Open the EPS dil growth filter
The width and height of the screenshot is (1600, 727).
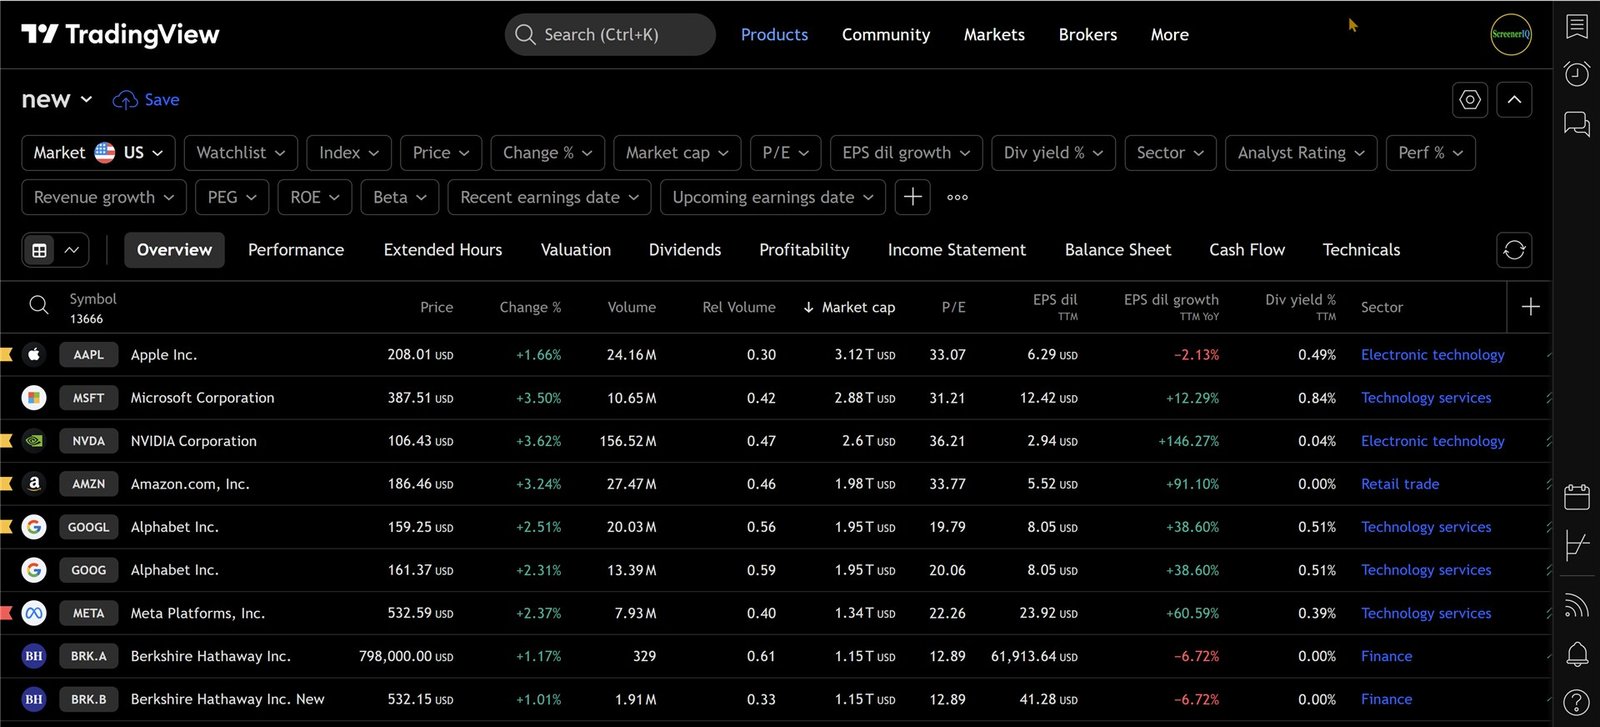click(906, 153)
